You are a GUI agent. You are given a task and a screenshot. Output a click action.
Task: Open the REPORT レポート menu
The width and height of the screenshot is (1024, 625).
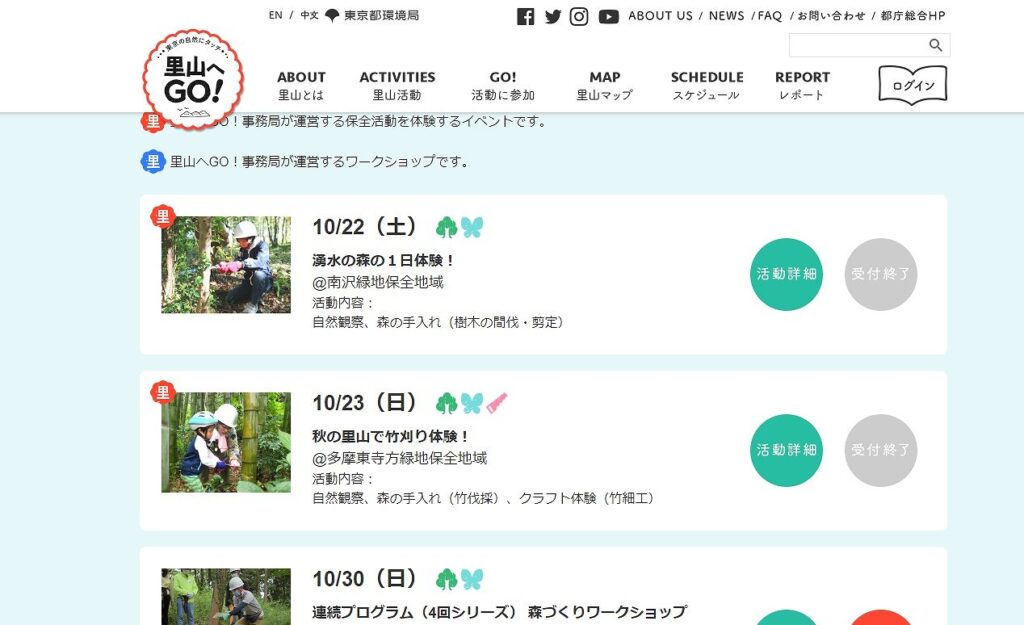(x=802, y=86)
